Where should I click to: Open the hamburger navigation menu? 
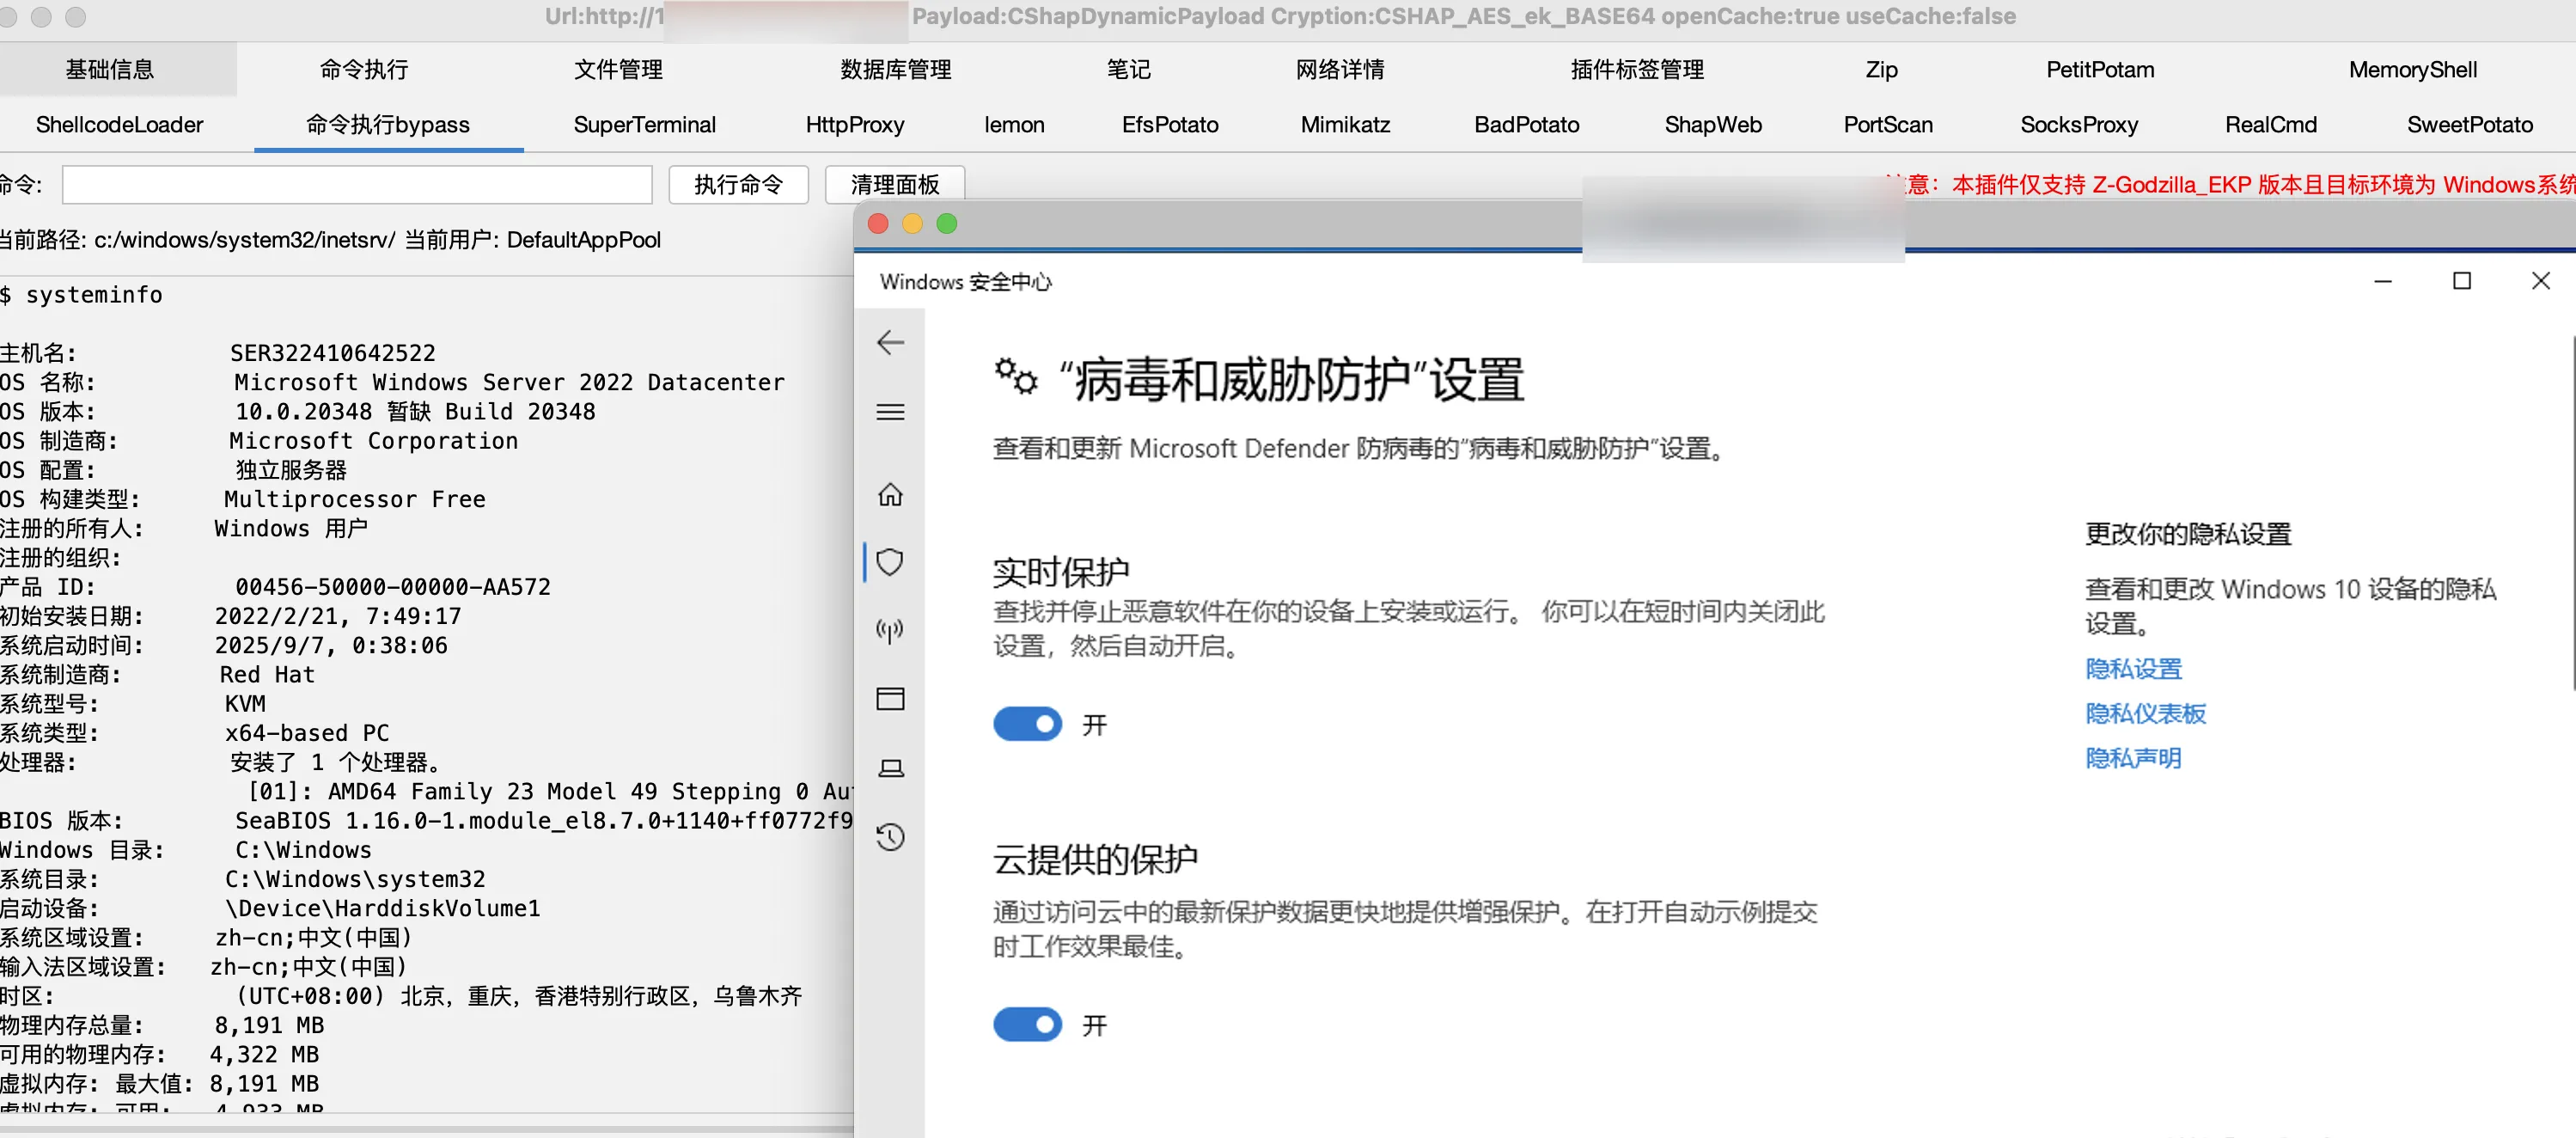point(890,412)
